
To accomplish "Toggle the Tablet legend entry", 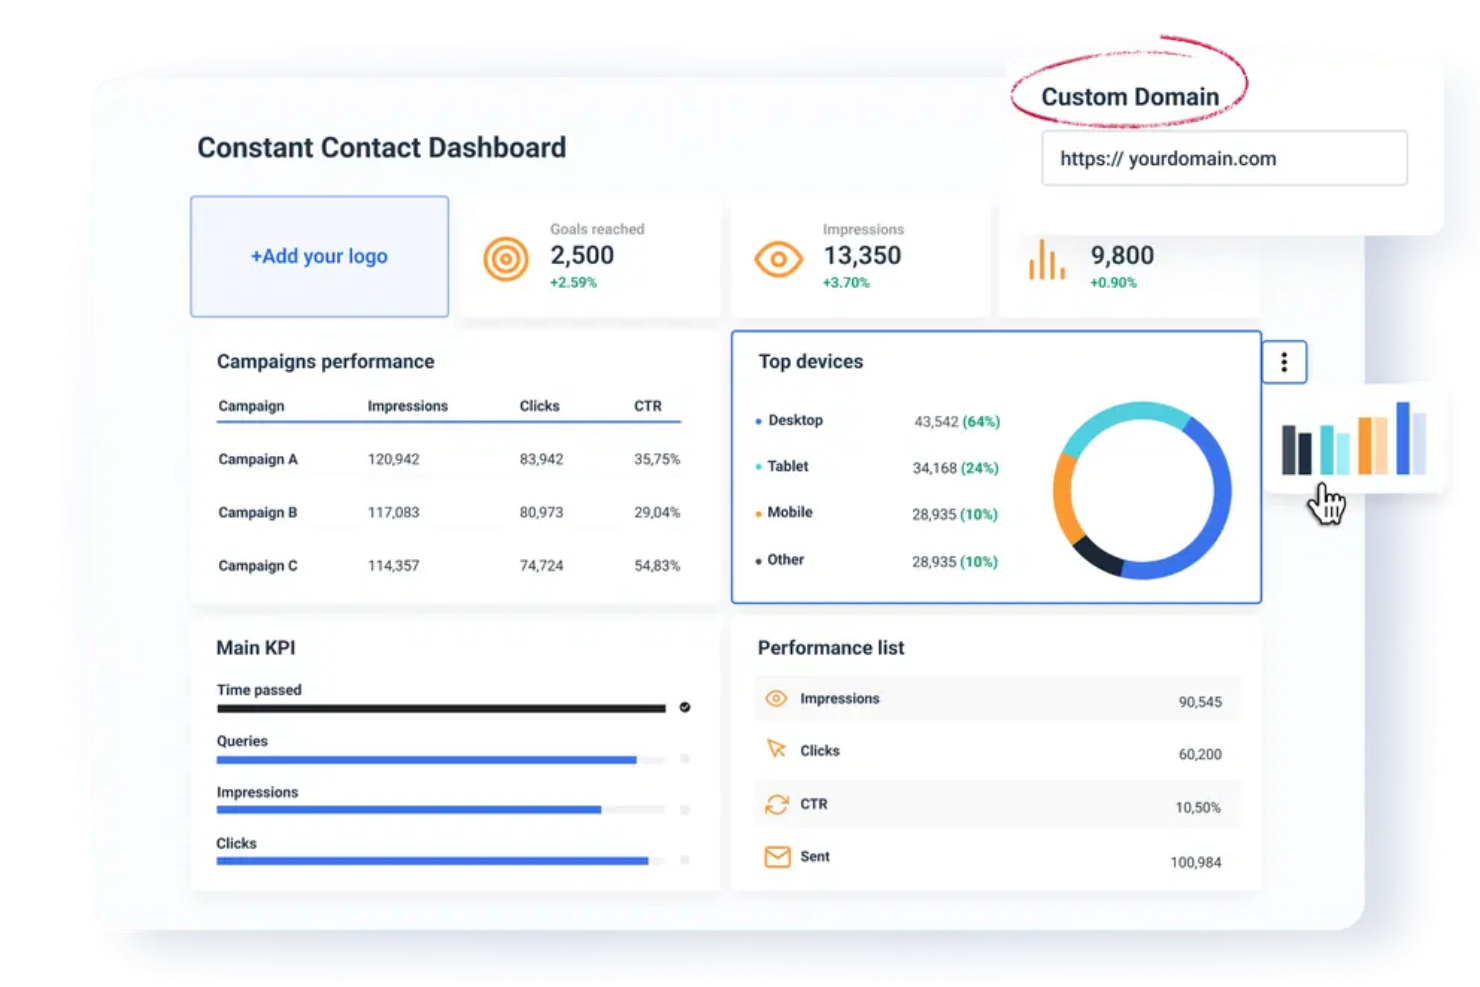I will (788, 466).
